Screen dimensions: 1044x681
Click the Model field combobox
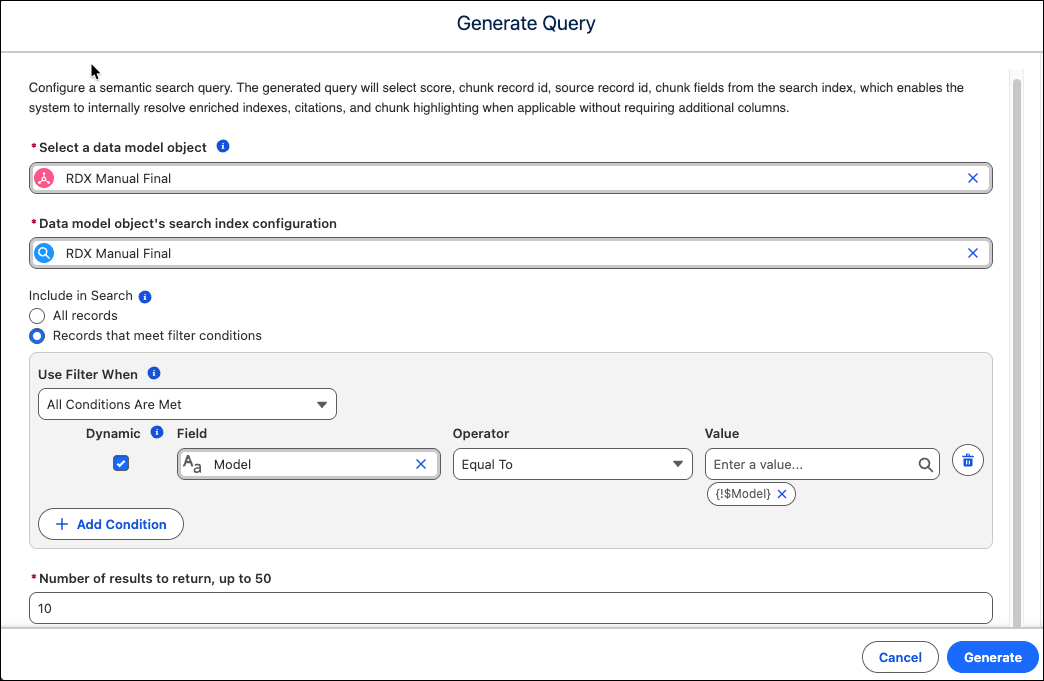tap(309, 464)
